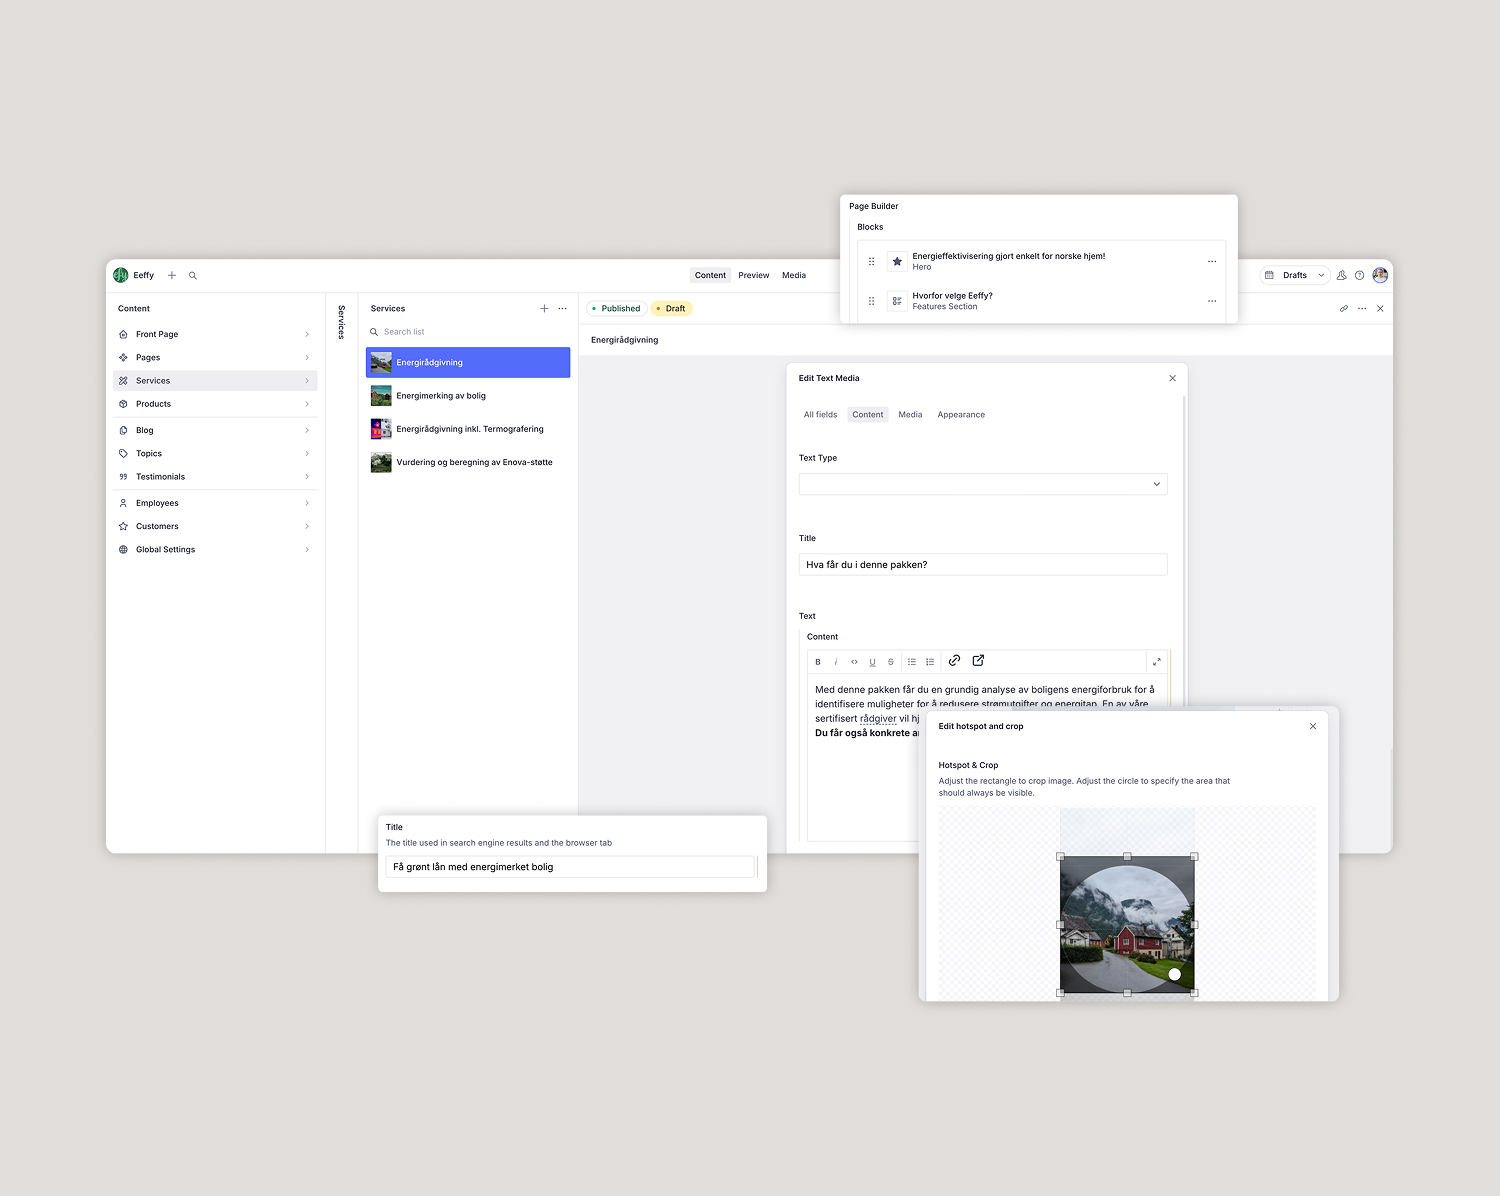Switch to the Preview tab in the top bar
This screenshot has width=1500, height=1196.
pos(754,275)
